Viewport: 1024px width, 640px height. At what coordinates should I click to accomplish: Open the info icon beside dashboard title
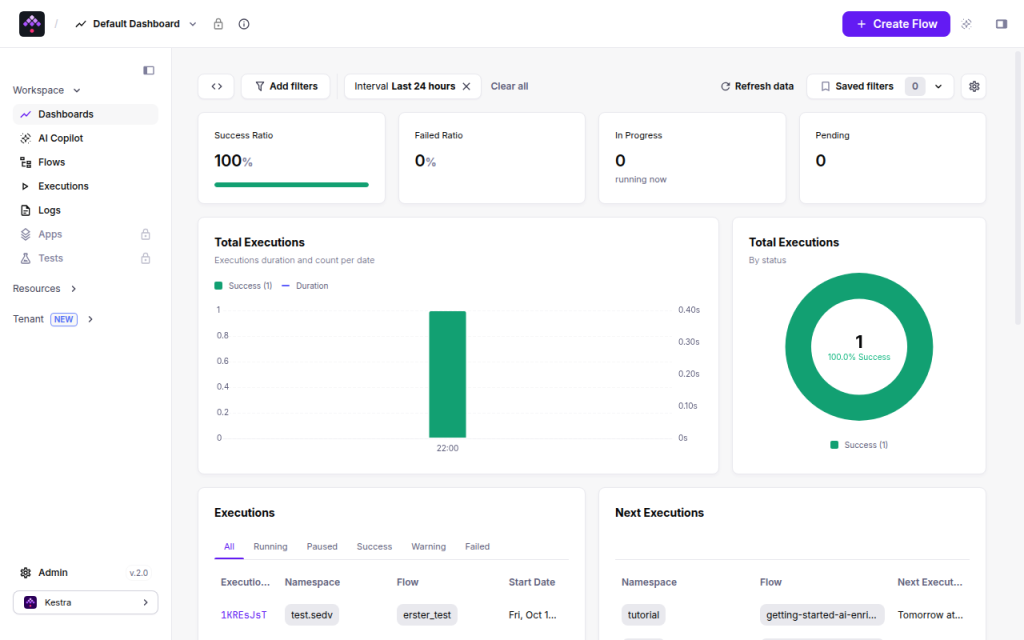click(x=244, y=24)
